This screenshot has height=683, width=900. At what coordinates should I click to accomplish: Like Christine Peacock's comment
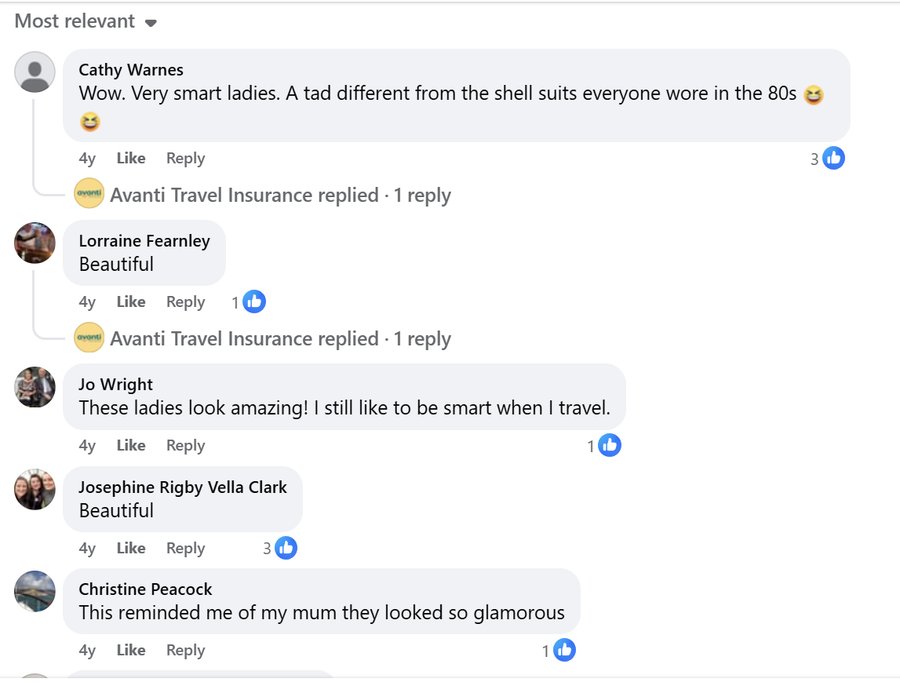[131, 650]
